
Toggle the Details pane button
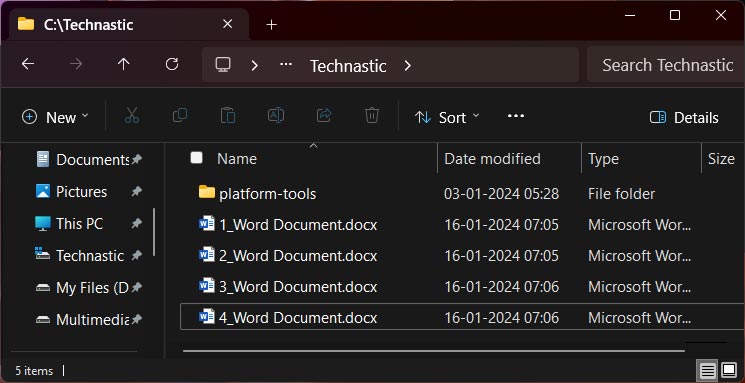click(684, 117)
